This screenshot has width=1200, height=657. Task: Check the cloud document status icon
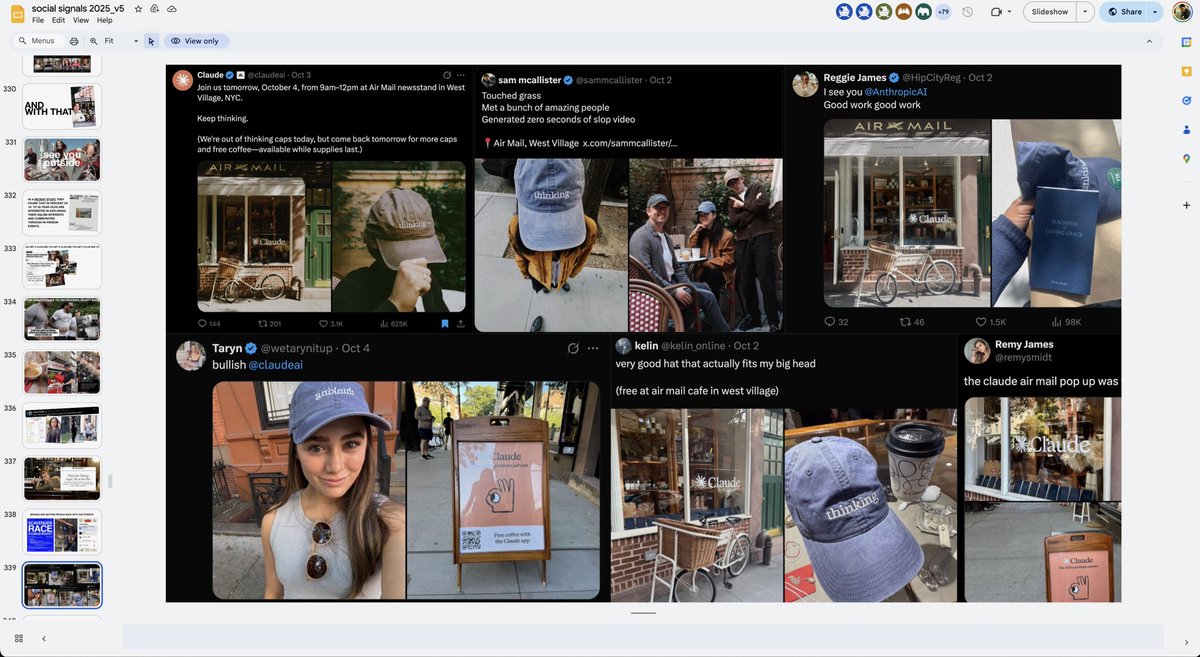(171, 8)
